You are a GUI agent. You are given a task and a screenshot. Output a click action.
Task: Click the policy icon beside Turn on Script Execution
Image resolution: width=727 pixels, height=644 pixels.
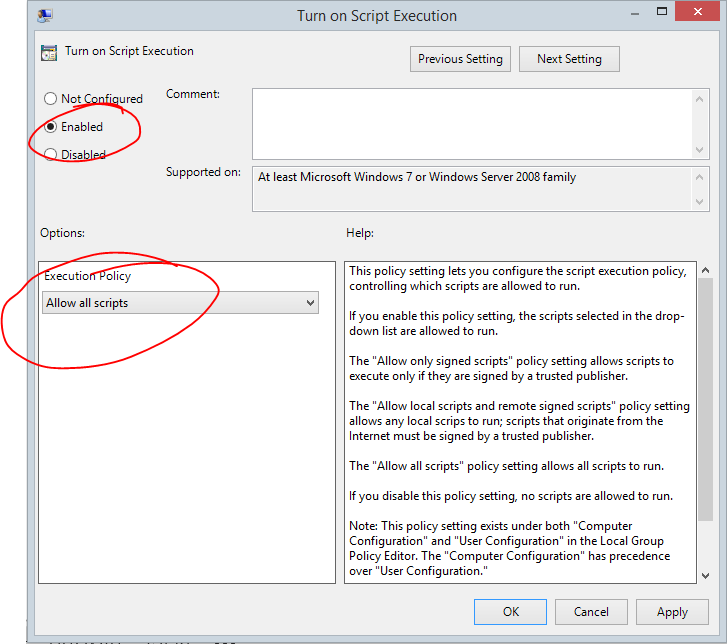click(x=49, y=52)
